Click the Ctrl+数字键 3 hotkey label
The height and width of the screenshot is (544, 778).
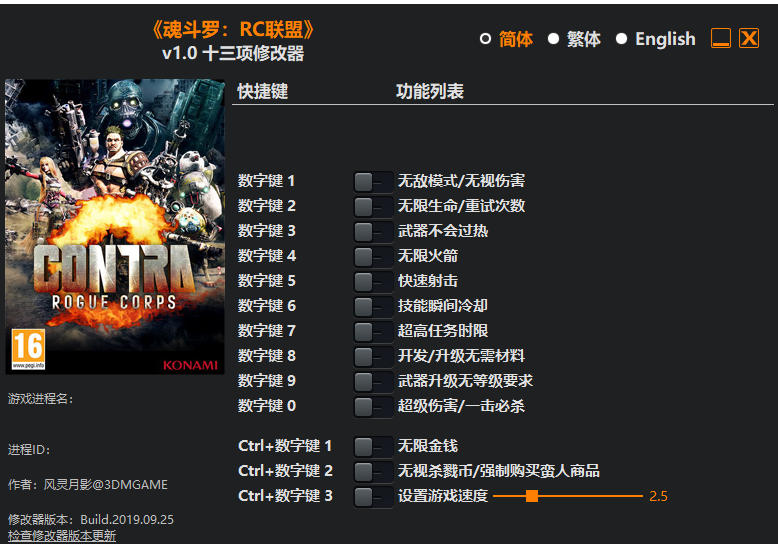(x=285, y=495)
